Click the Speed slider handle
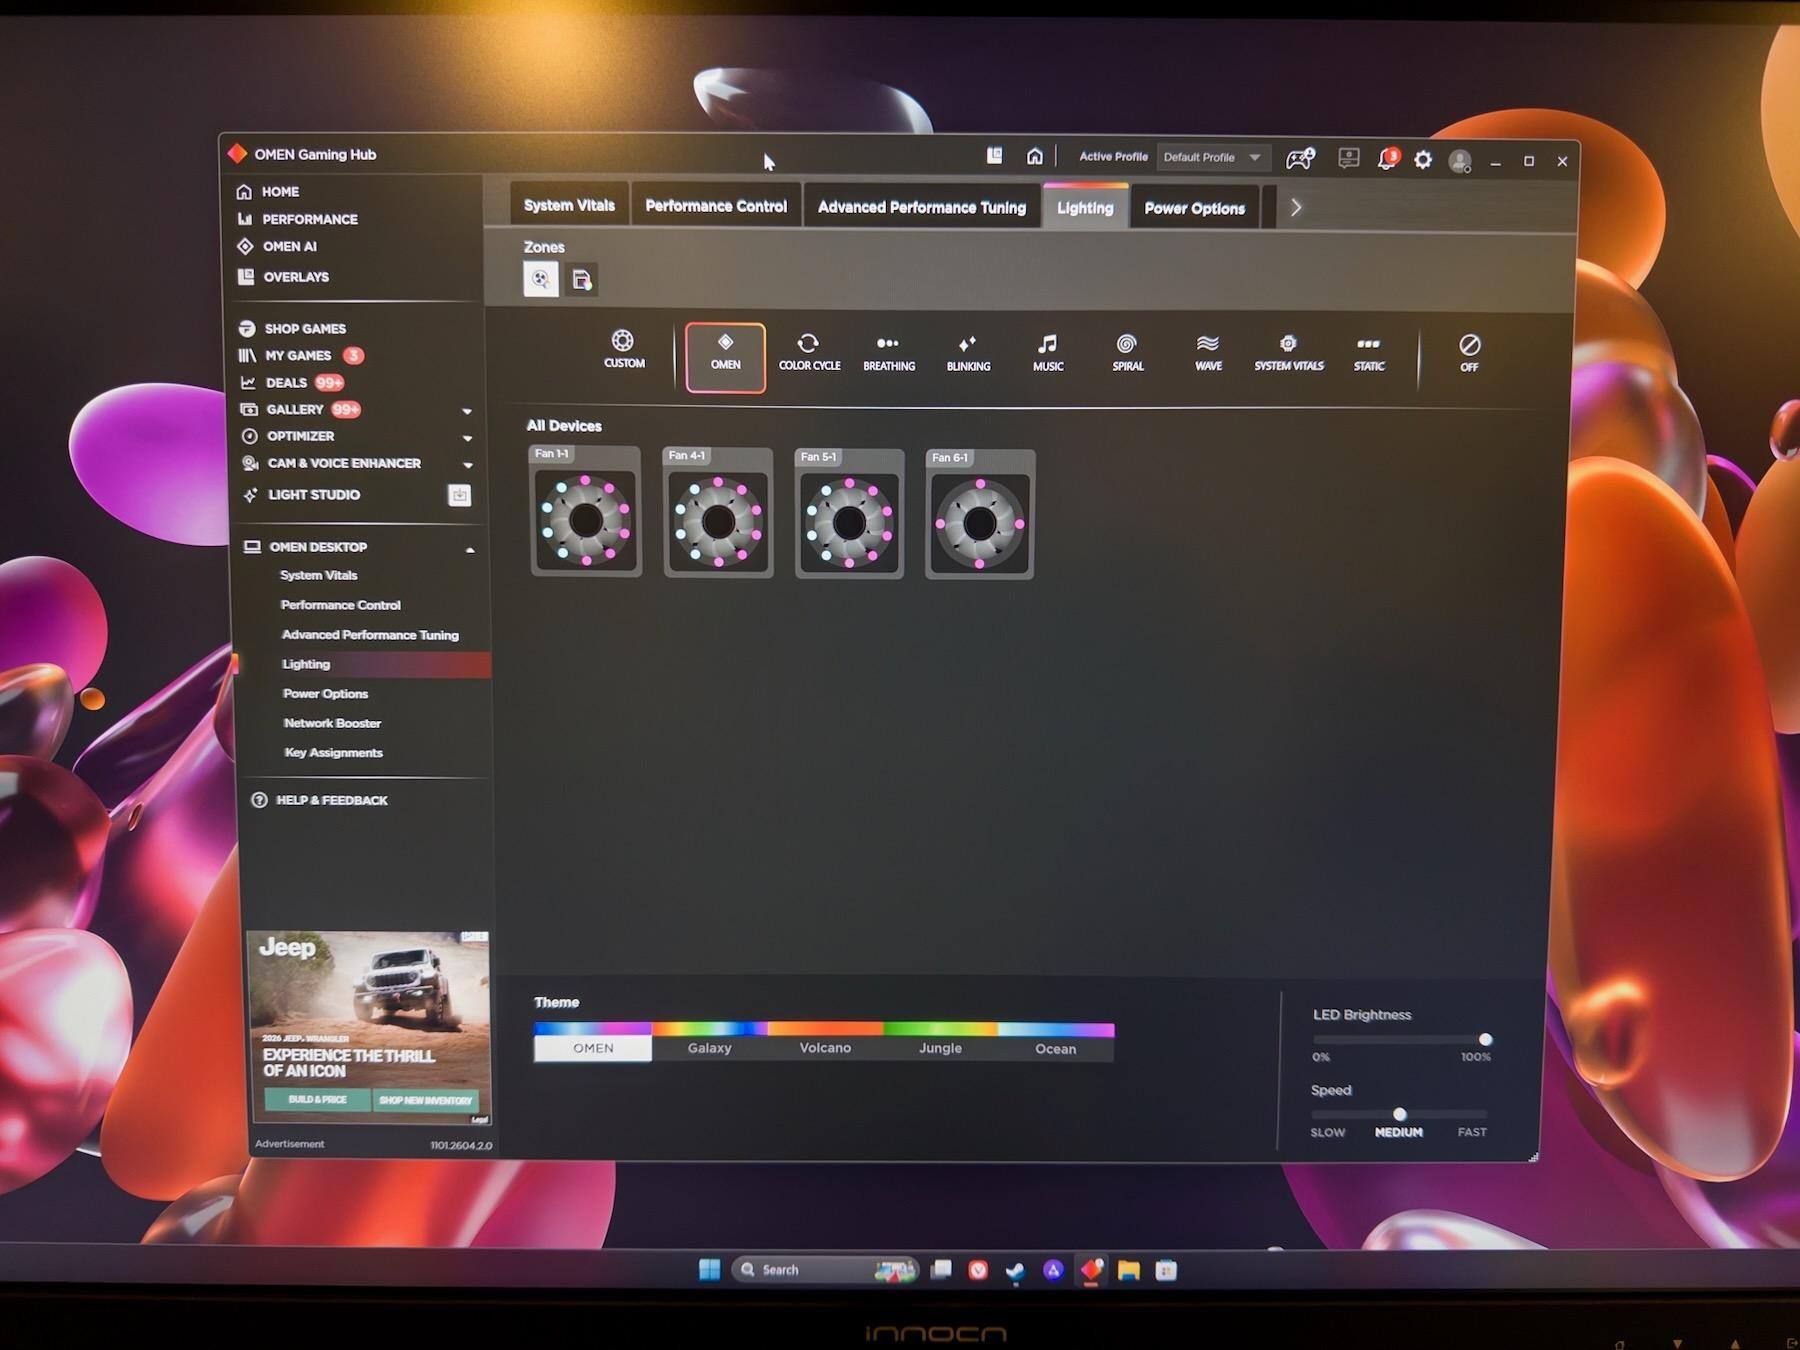The image size is (1800, 1350). (x=1400, y=1114)
